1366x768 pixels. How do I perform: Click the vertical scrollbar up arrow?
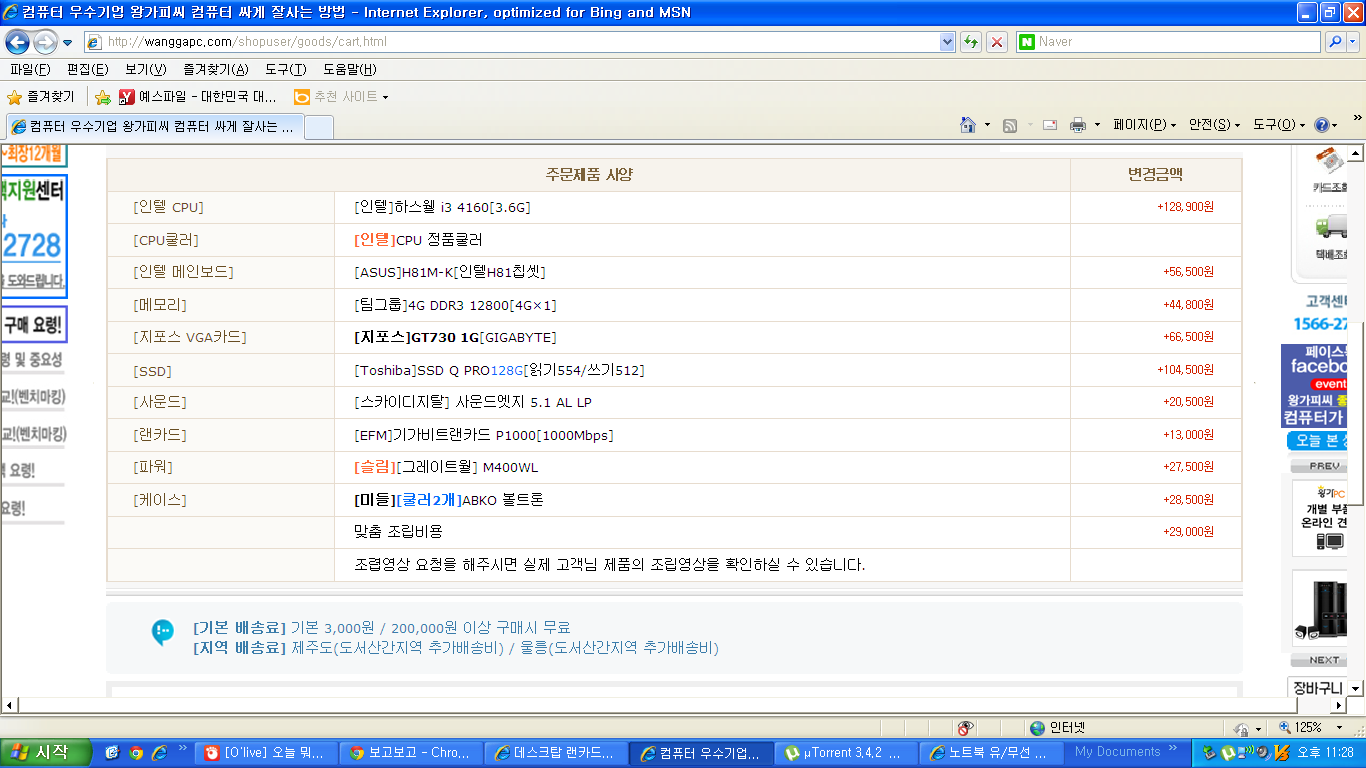[x=1356, y=153]
